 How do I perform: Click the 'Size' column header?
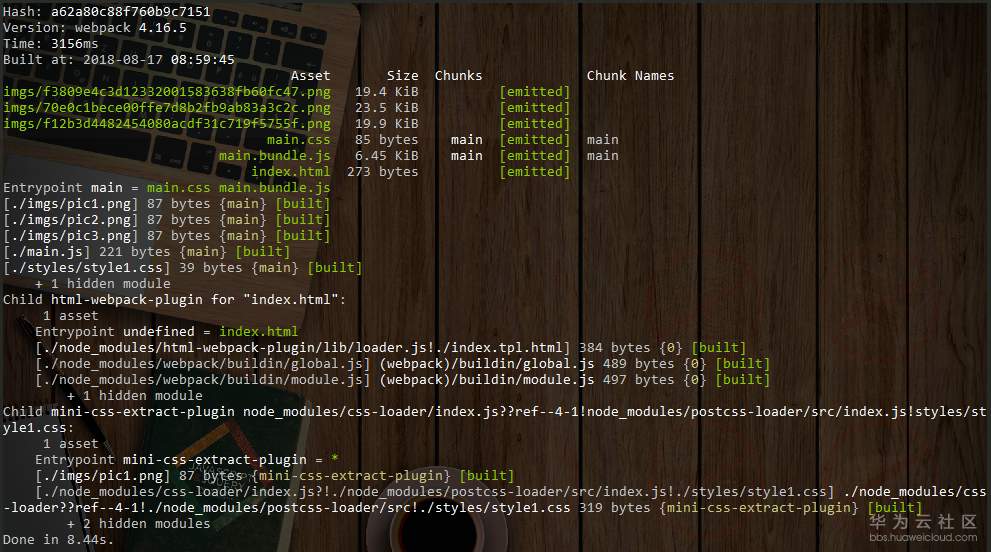(x=403, y=76)
